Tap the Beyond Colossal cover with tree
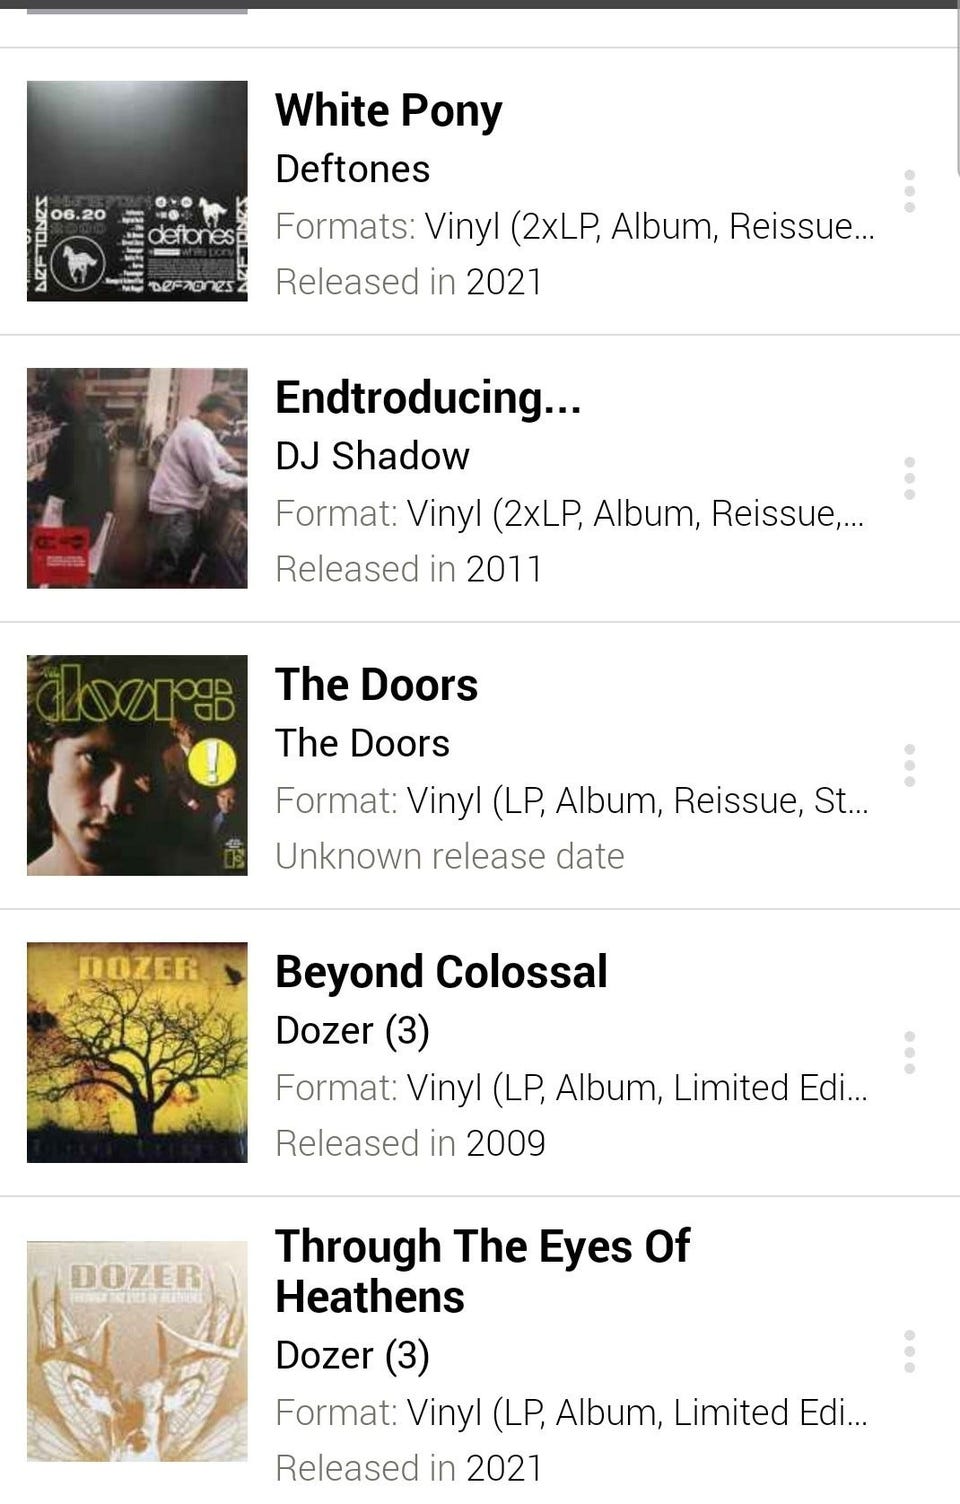This screenshot has height=1504, width=960. point(137,1052)
